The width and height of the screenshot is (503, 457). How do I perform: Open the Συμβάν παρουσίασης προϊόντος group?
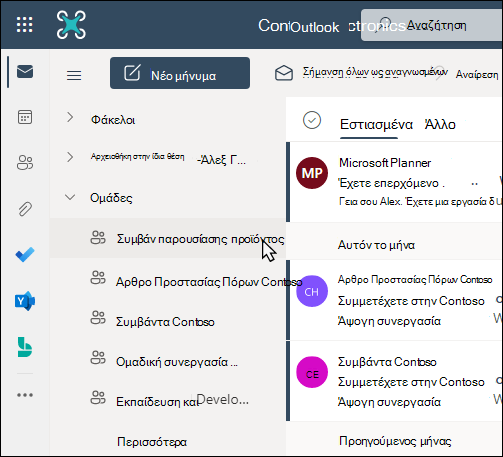[x=168, y=238]
